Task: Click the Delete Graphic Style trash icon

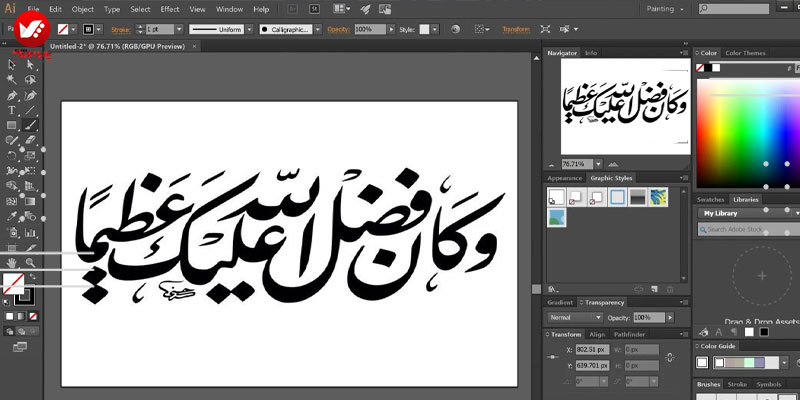Action: point(670,289)
